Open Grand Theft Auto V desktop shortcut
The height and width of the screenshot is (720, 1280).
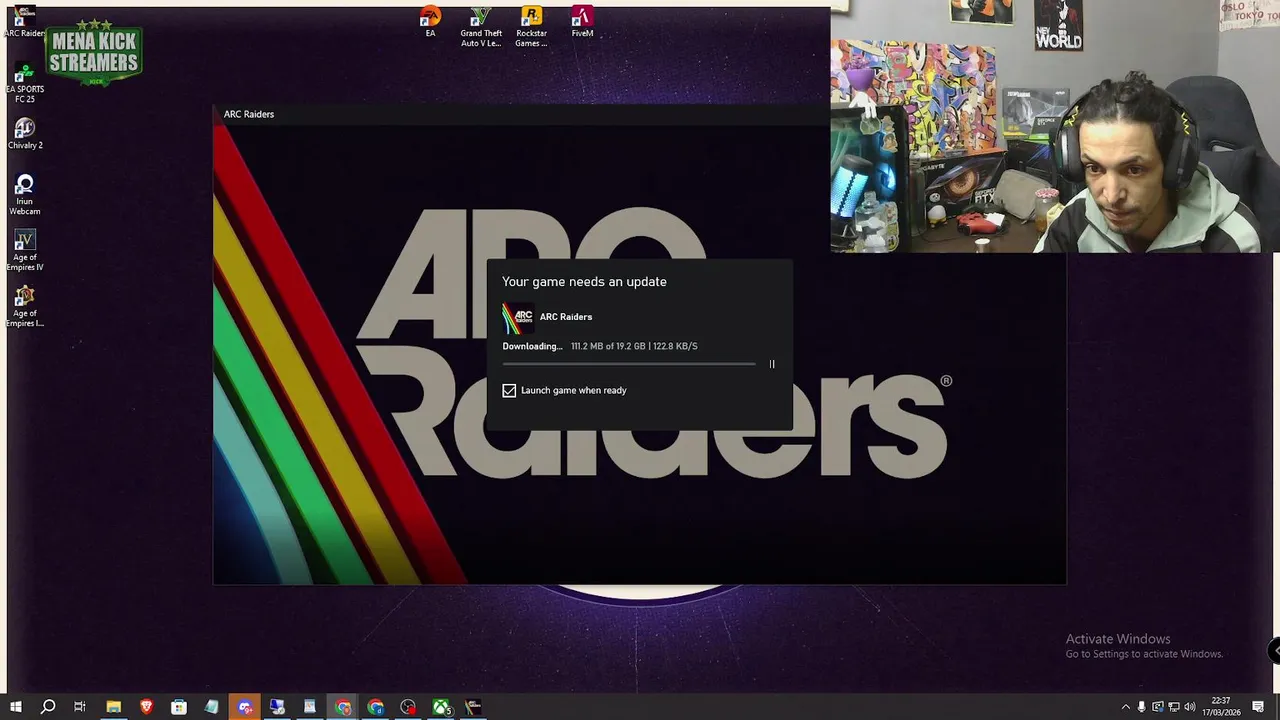coord(481,27)
